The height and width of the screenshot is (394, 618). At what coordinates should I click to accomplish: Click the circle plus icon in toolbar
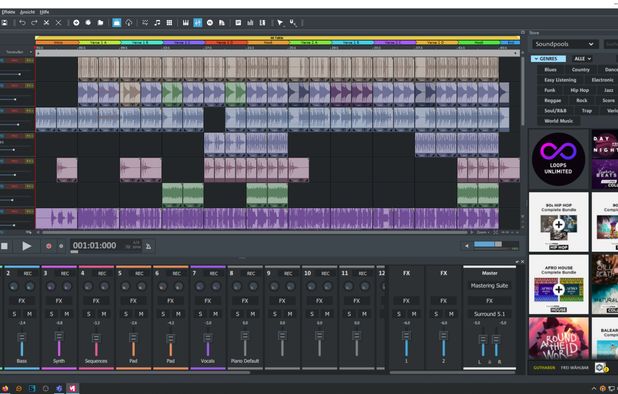pos(76,23)
